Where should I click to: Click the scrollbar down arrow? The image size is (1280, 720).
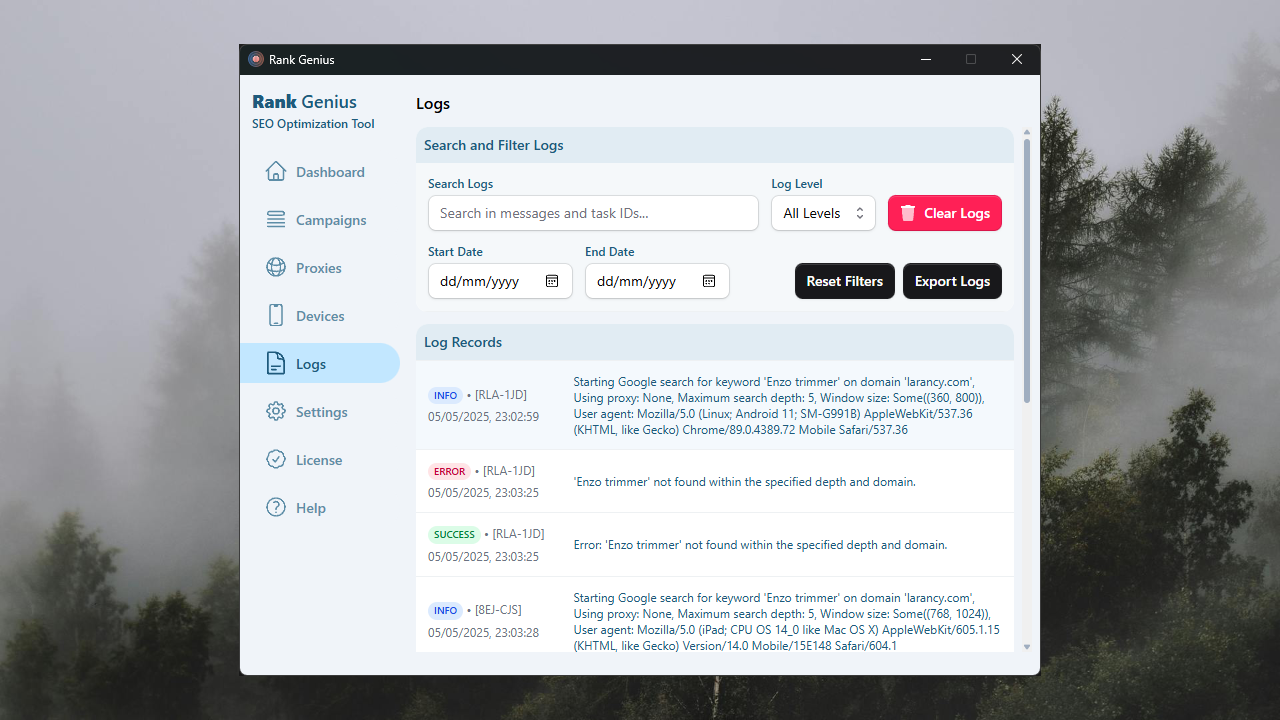(x=1026, y=647)
